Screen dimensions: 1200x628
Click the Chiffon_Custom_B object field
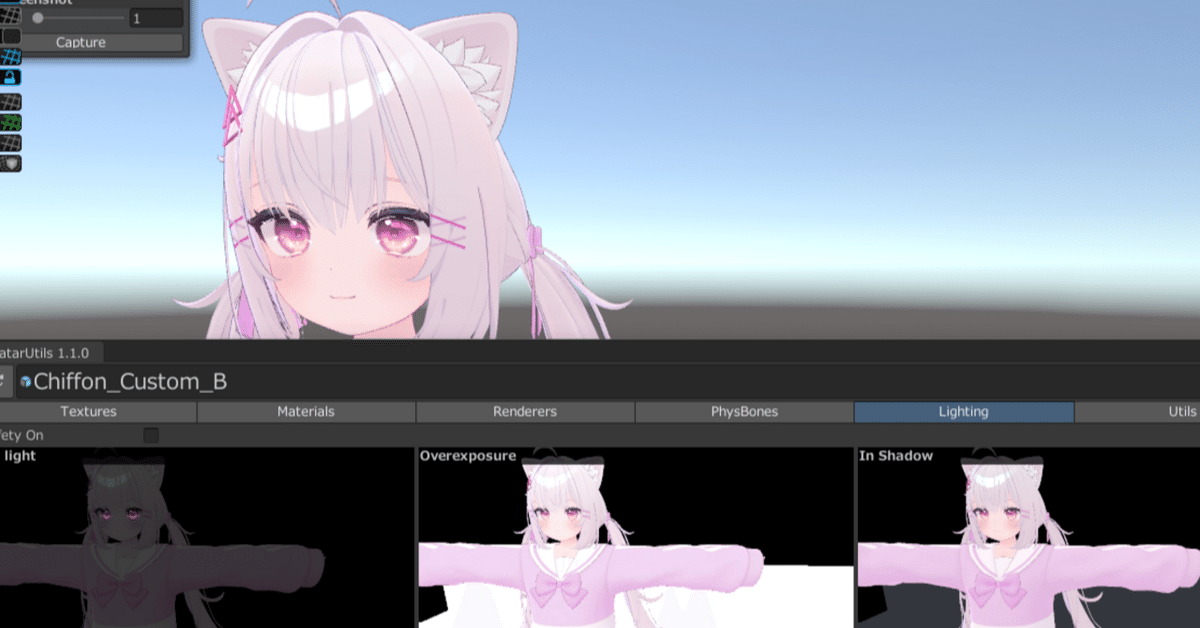click(607, 381)
